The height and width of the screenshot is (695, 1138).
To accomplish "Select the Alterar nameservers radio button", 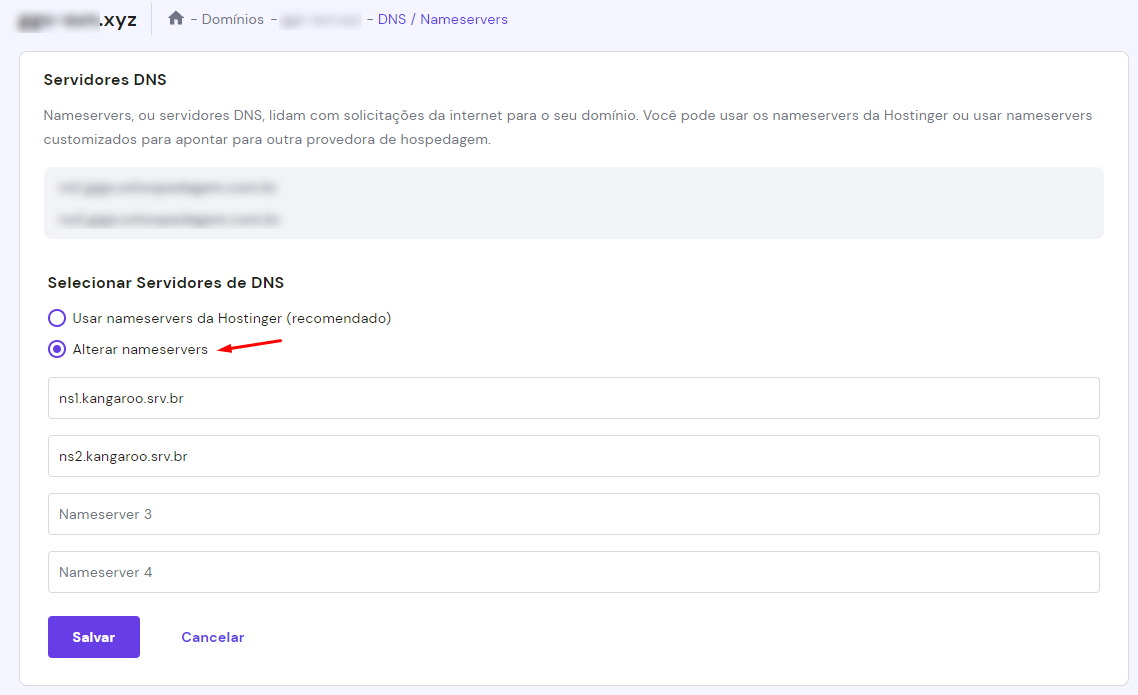I will pos(57,349).
